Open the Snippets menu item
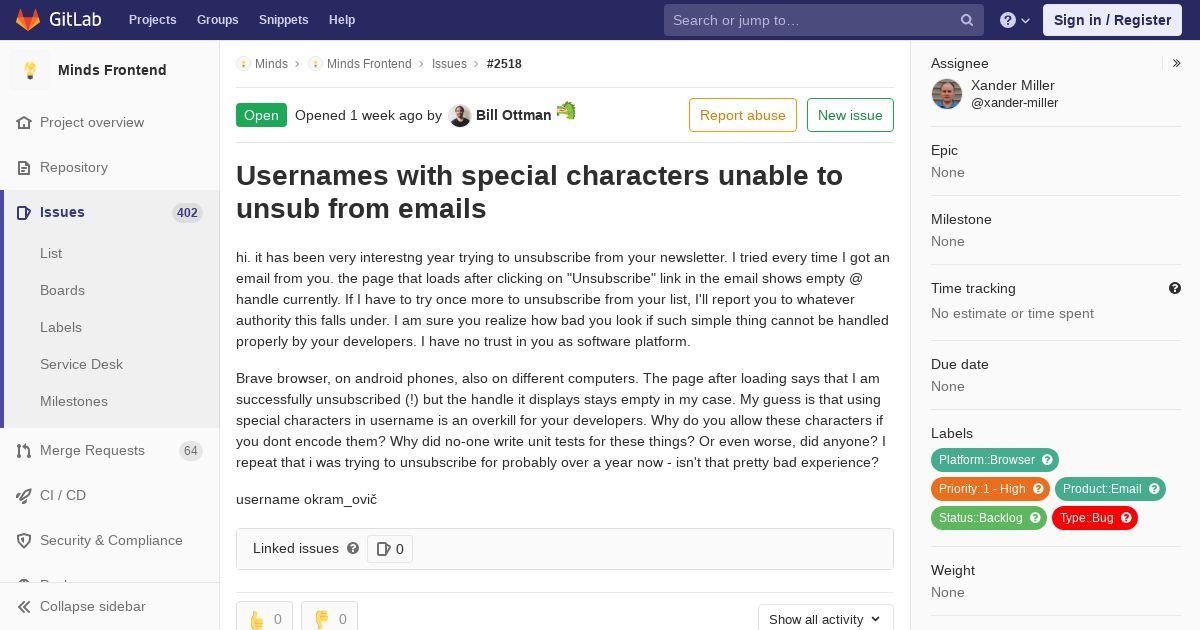 283,20
